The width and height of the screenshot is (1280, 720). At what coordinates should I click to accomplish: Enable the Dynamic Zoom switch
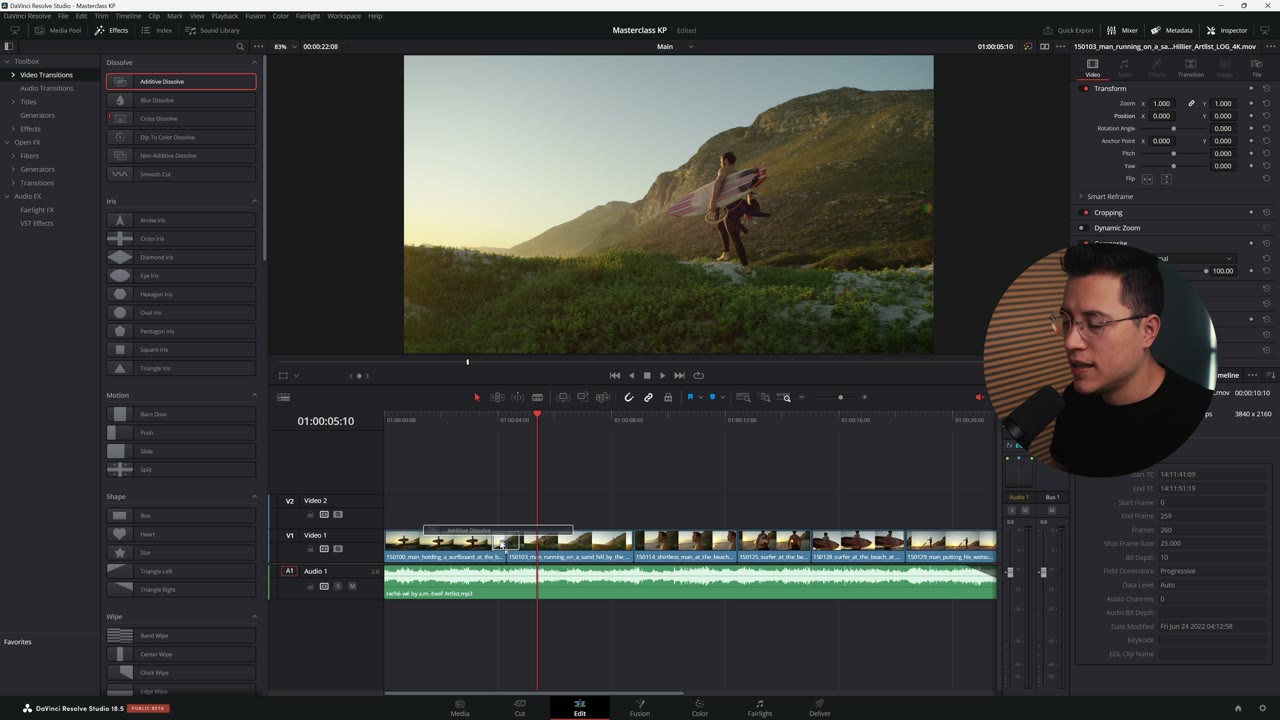pyautogui.click(x=1081, y=228)
